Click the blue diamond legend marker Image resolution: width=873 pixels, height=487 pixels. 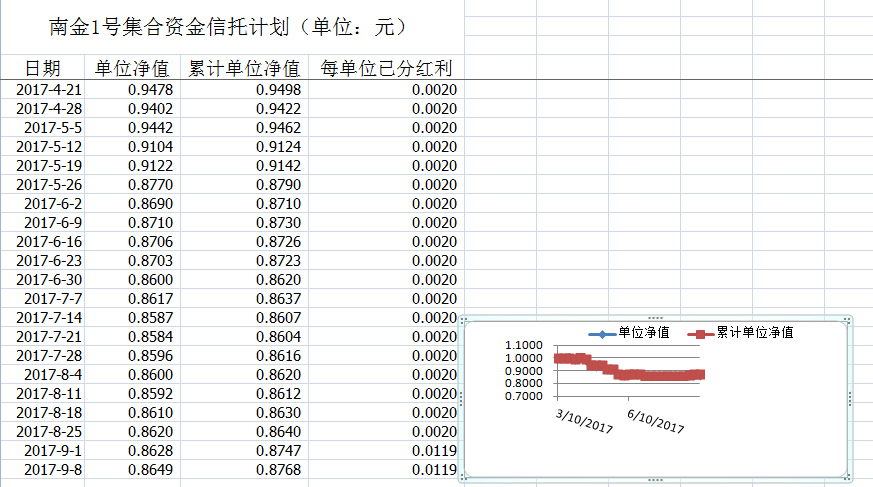[x=601, y=333]
